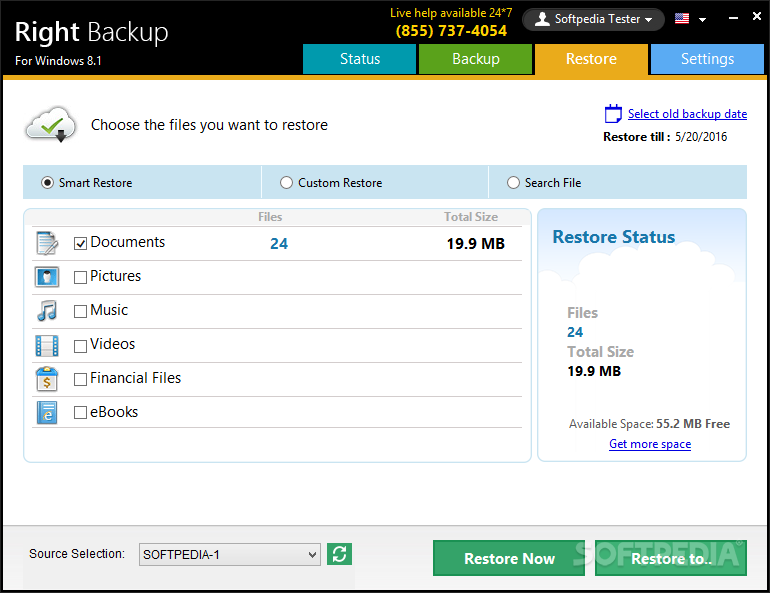The image size is (770, 593).
Task: Click the US flag language icon
Action: coord(682,19)
